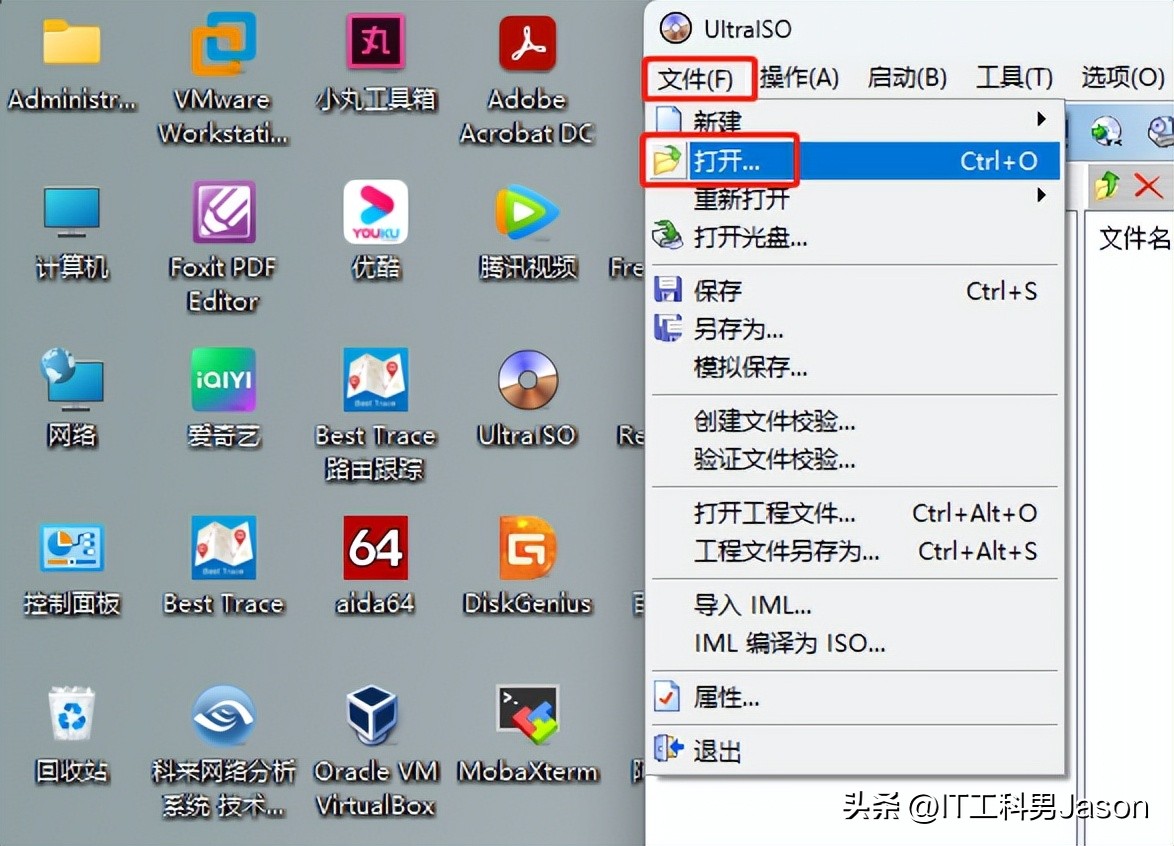This screenshot has width=1174, height=846.
Task: Open the 选项(O) menu
Action: (1121, 76)
